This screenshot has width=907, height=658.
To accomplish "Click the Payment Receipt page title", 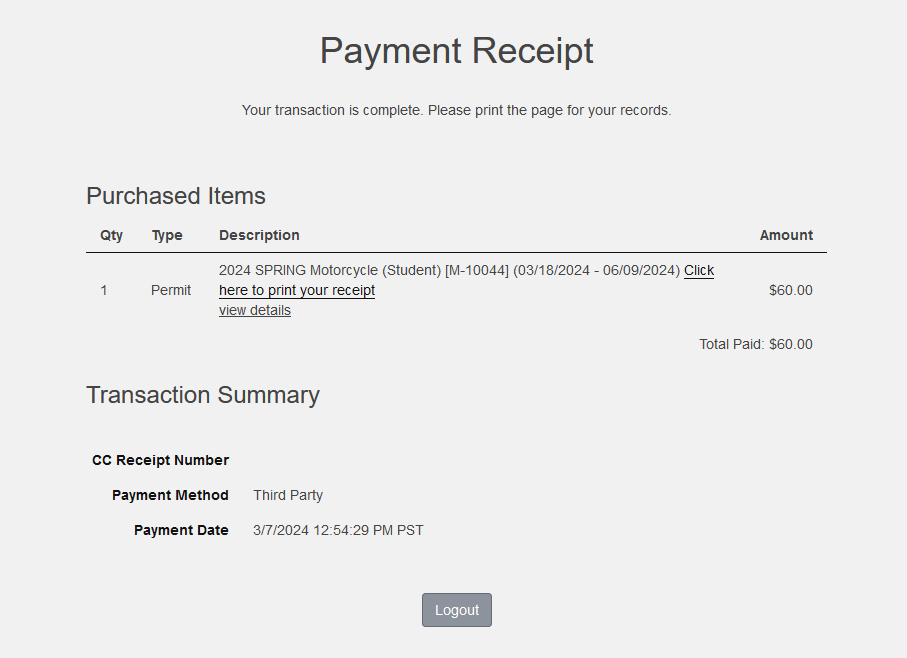I will [456, 50].
